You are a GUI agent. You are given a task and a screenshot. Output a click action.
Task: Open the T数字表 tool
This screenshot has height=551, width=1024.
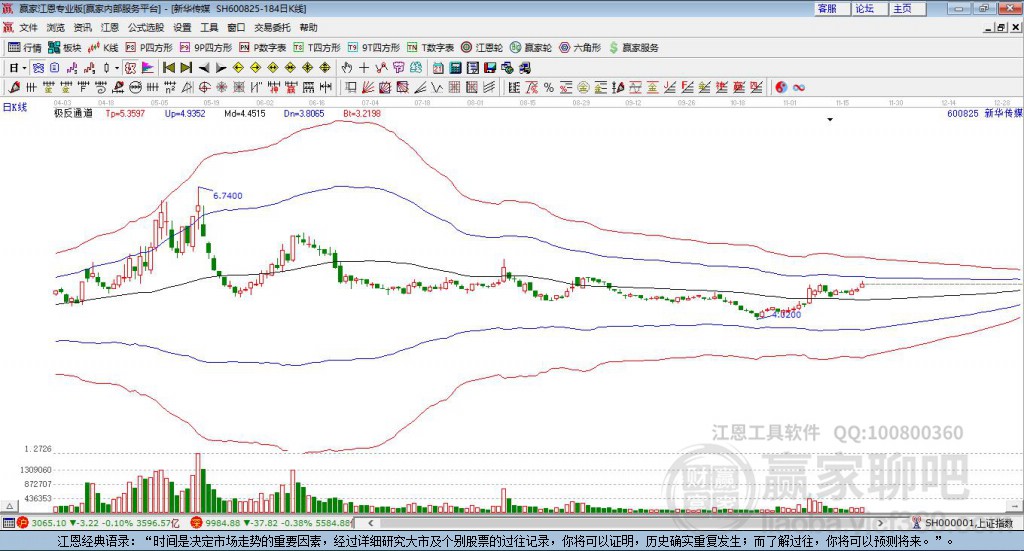(x=430, y=48)
